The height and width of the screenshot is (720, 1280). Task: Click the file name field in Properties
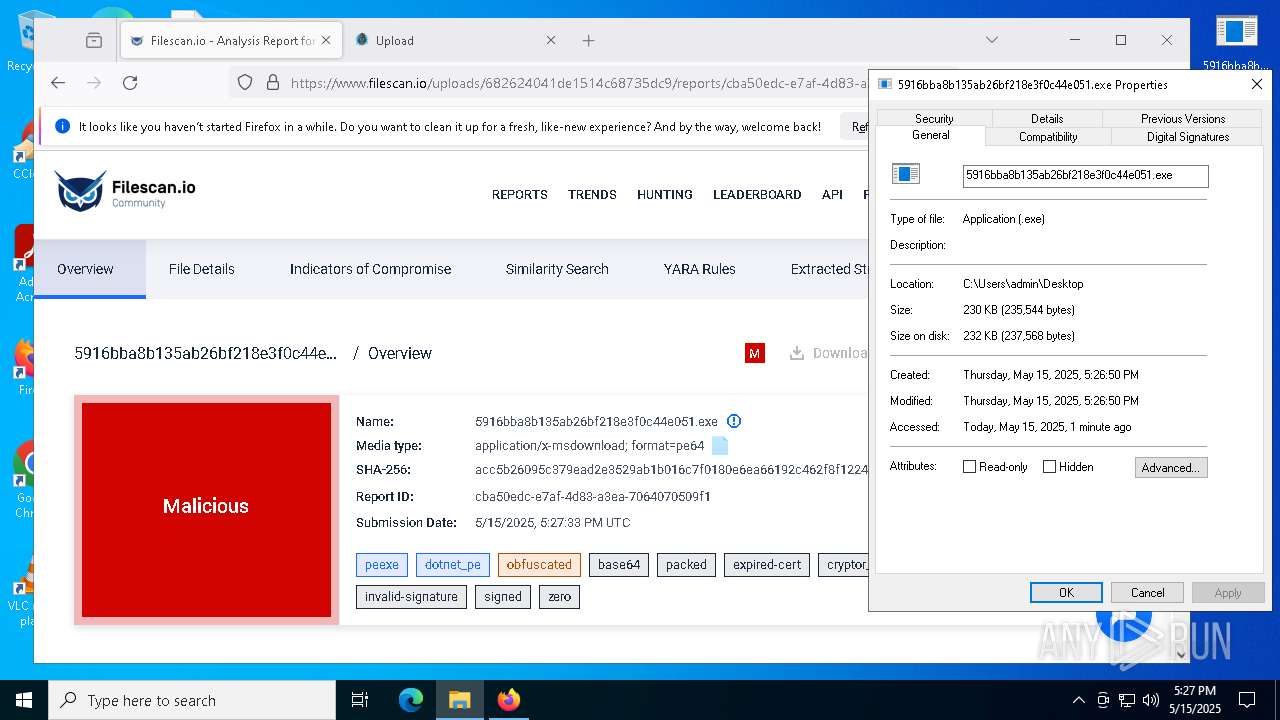1085,176
